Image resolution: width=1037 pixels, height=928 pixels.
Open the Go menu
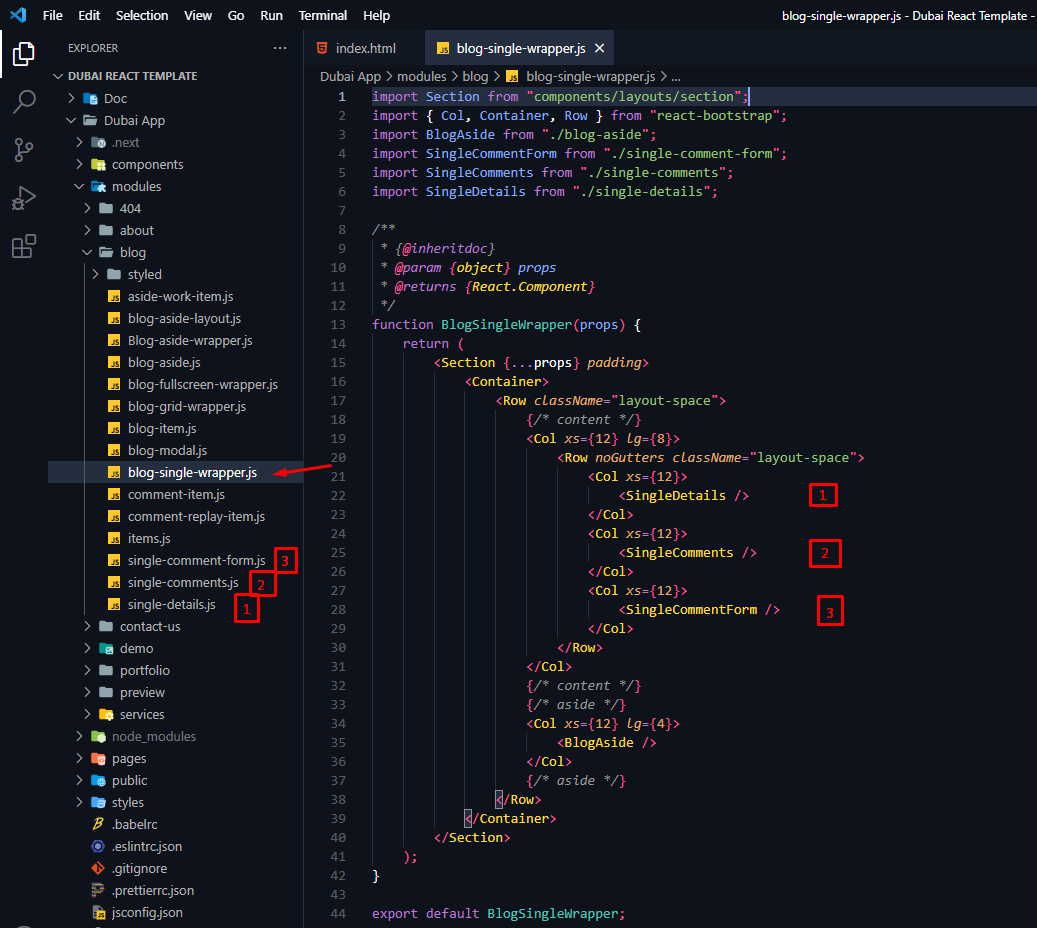[236, 15]
